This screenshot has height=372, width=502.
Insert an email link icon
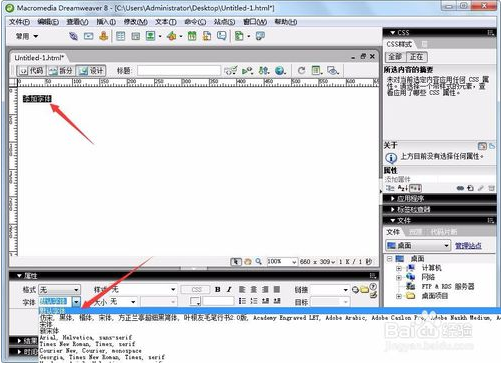coord(88,36)
